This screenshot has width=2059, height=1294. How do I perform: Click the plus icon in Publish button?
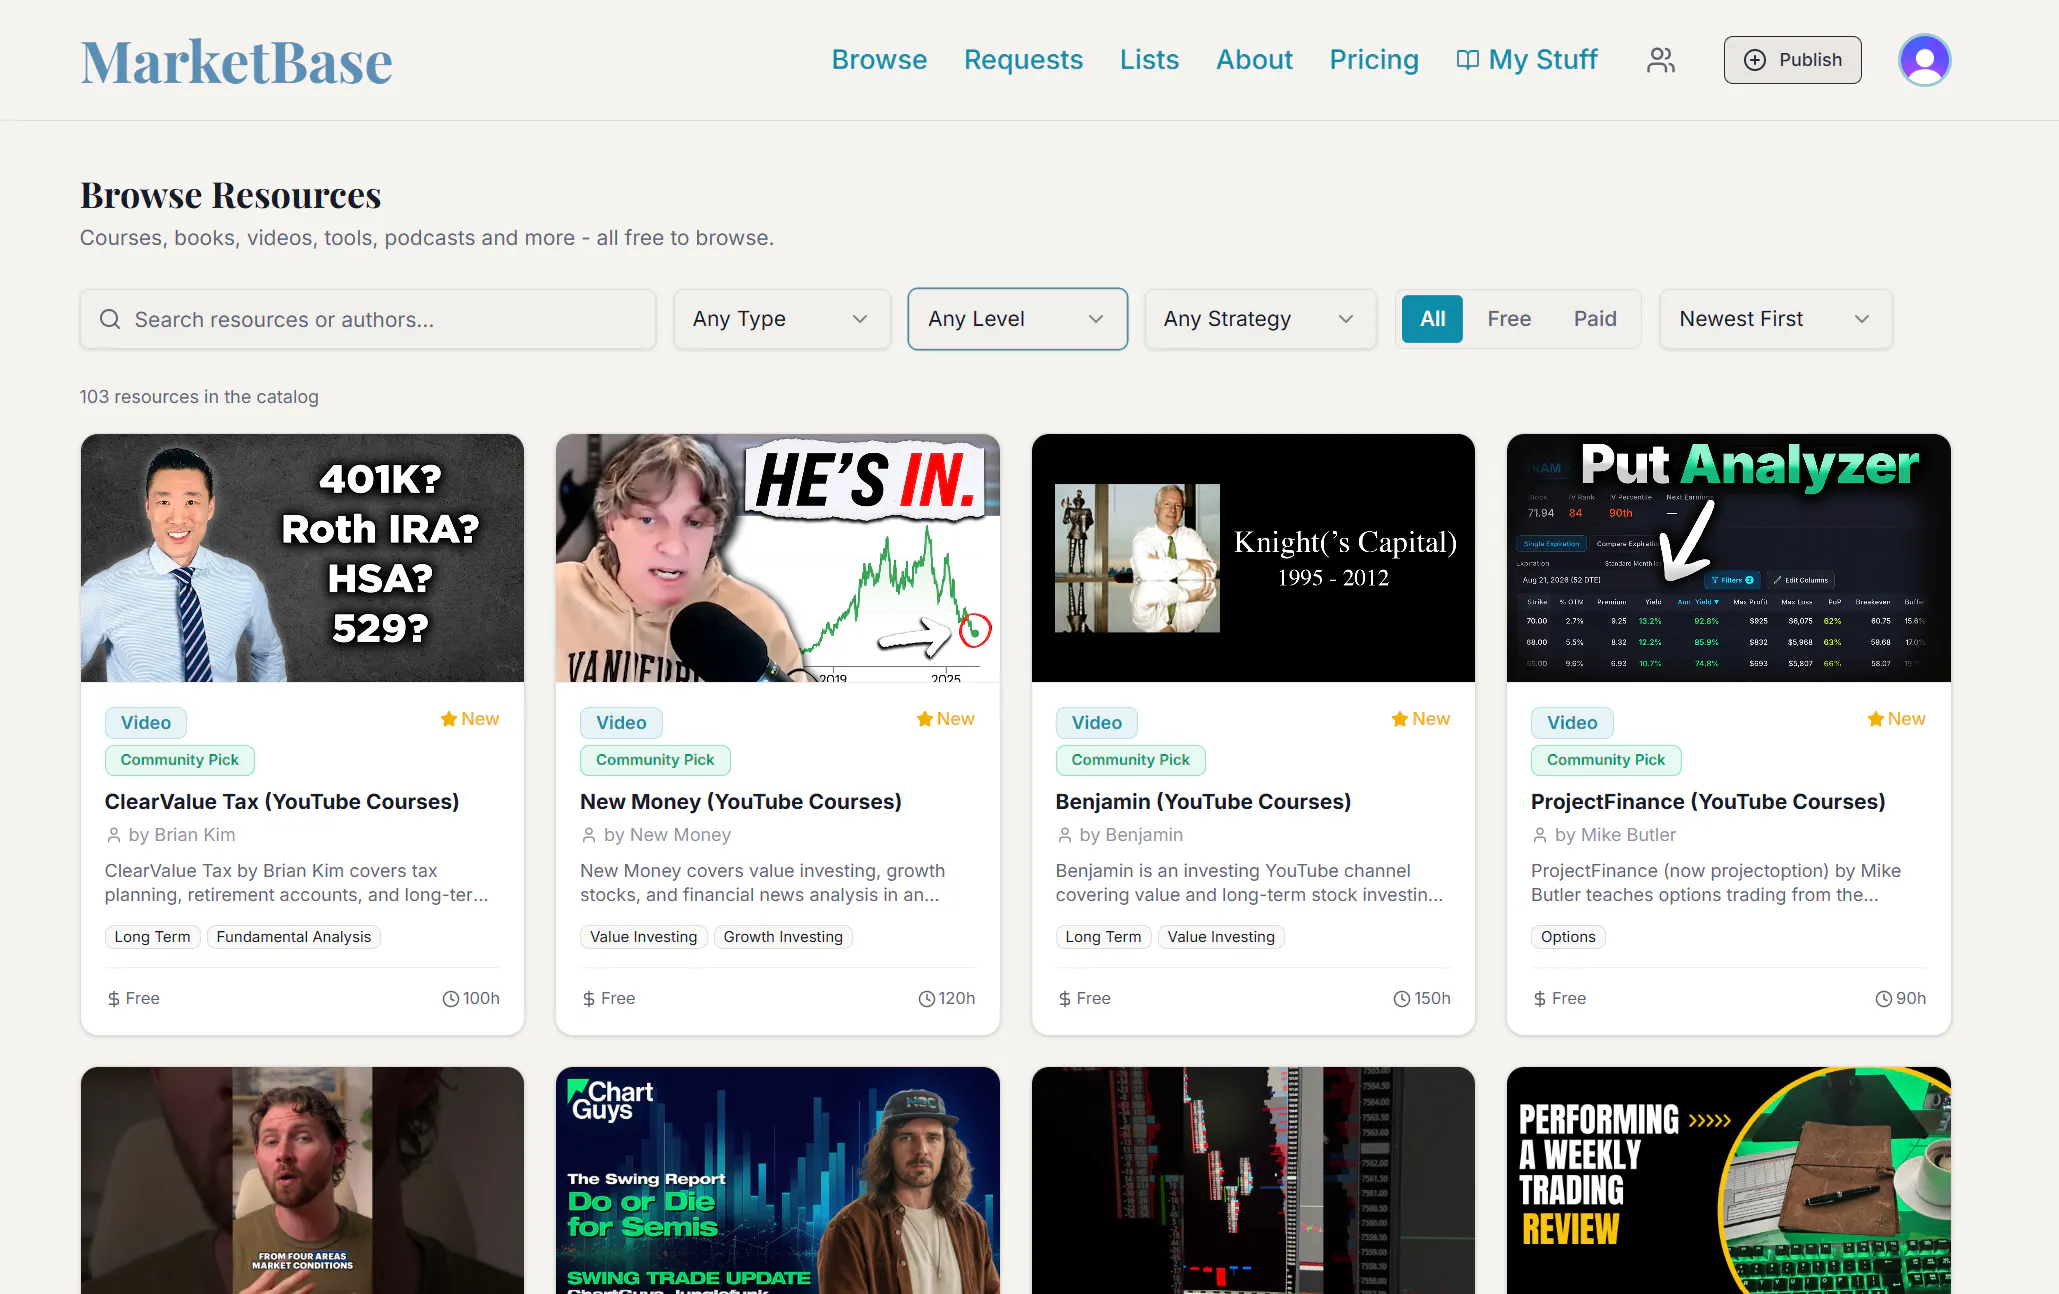point(1755,60)
